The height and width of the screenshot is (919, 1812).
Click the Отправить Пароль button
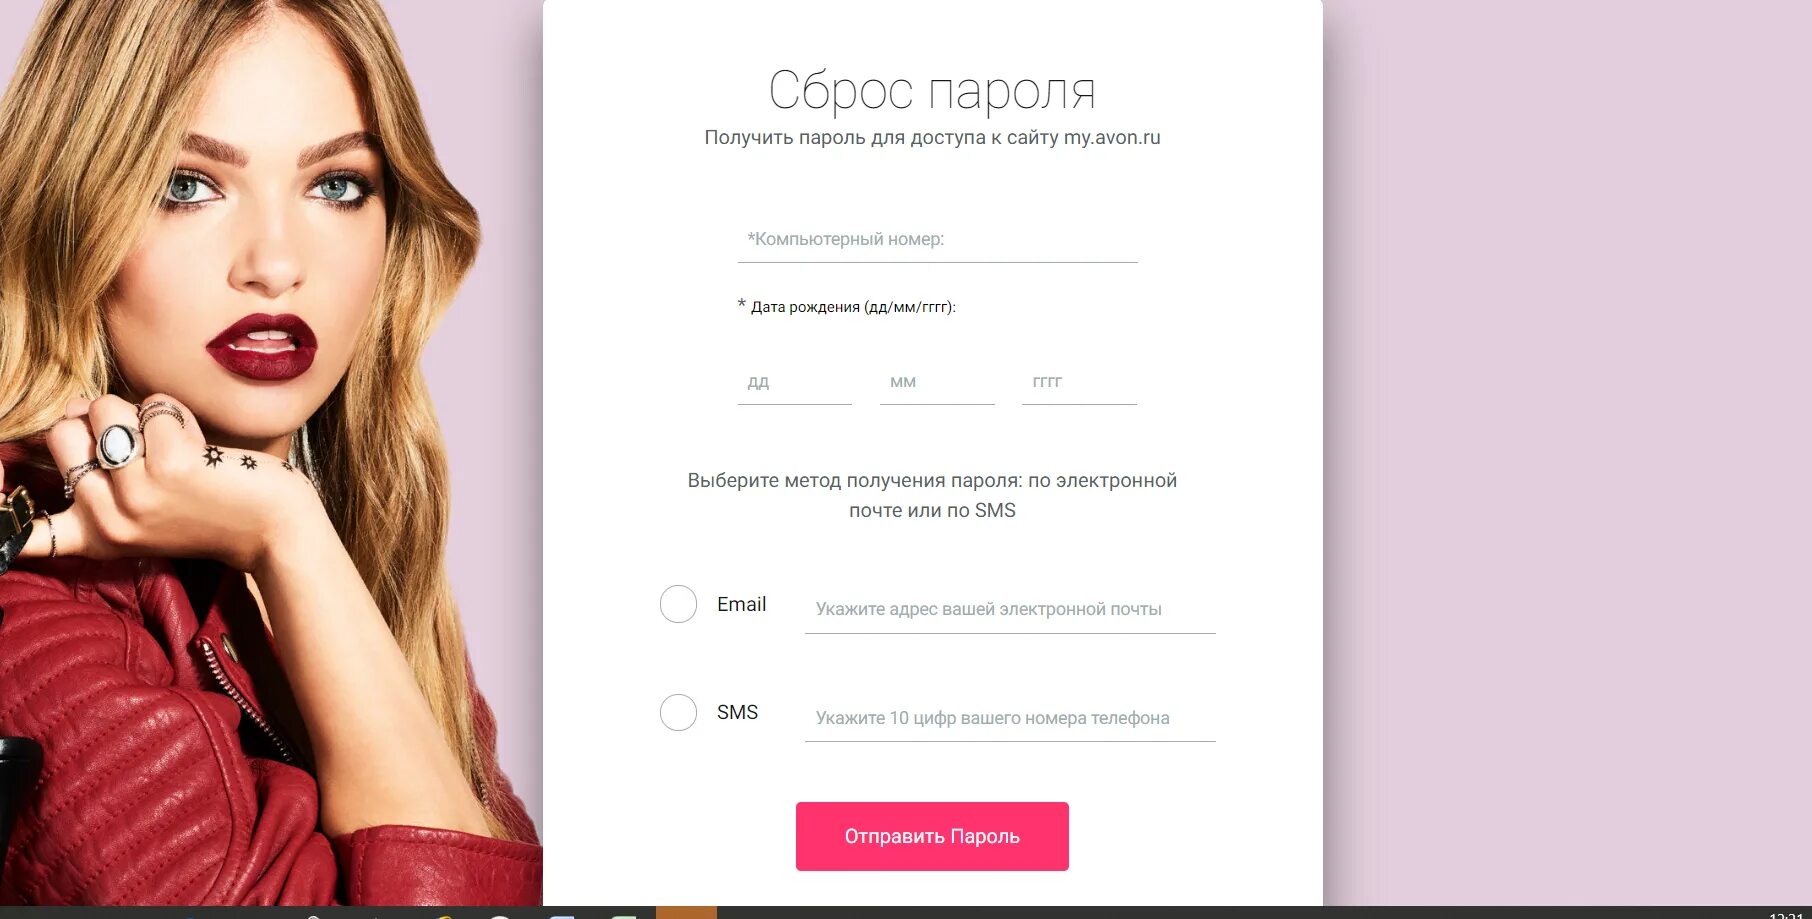[932, 836]
